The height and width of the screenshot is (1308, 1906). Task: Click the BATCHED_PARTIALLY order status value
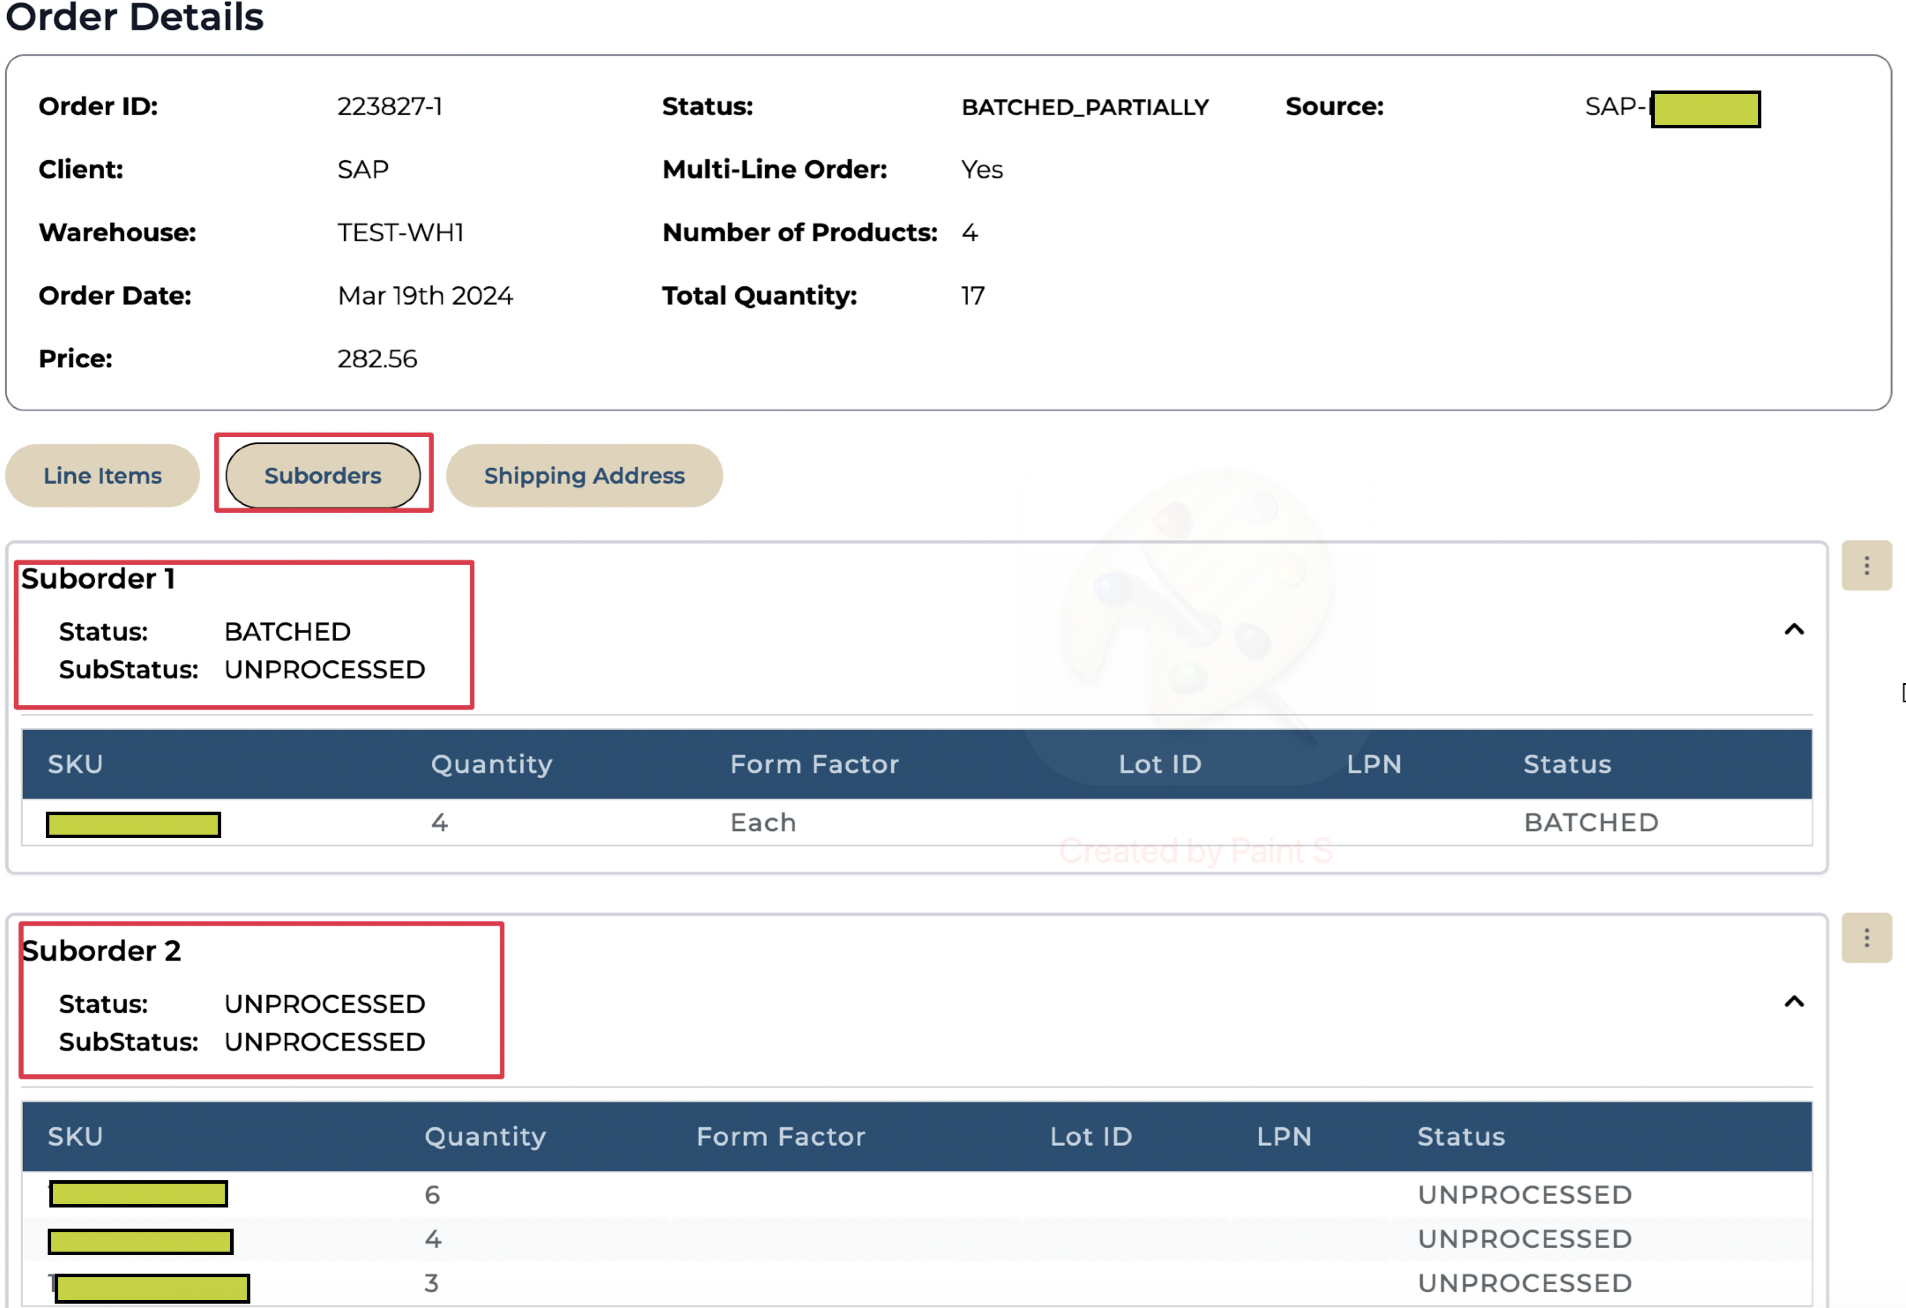tap(1085, 107)
